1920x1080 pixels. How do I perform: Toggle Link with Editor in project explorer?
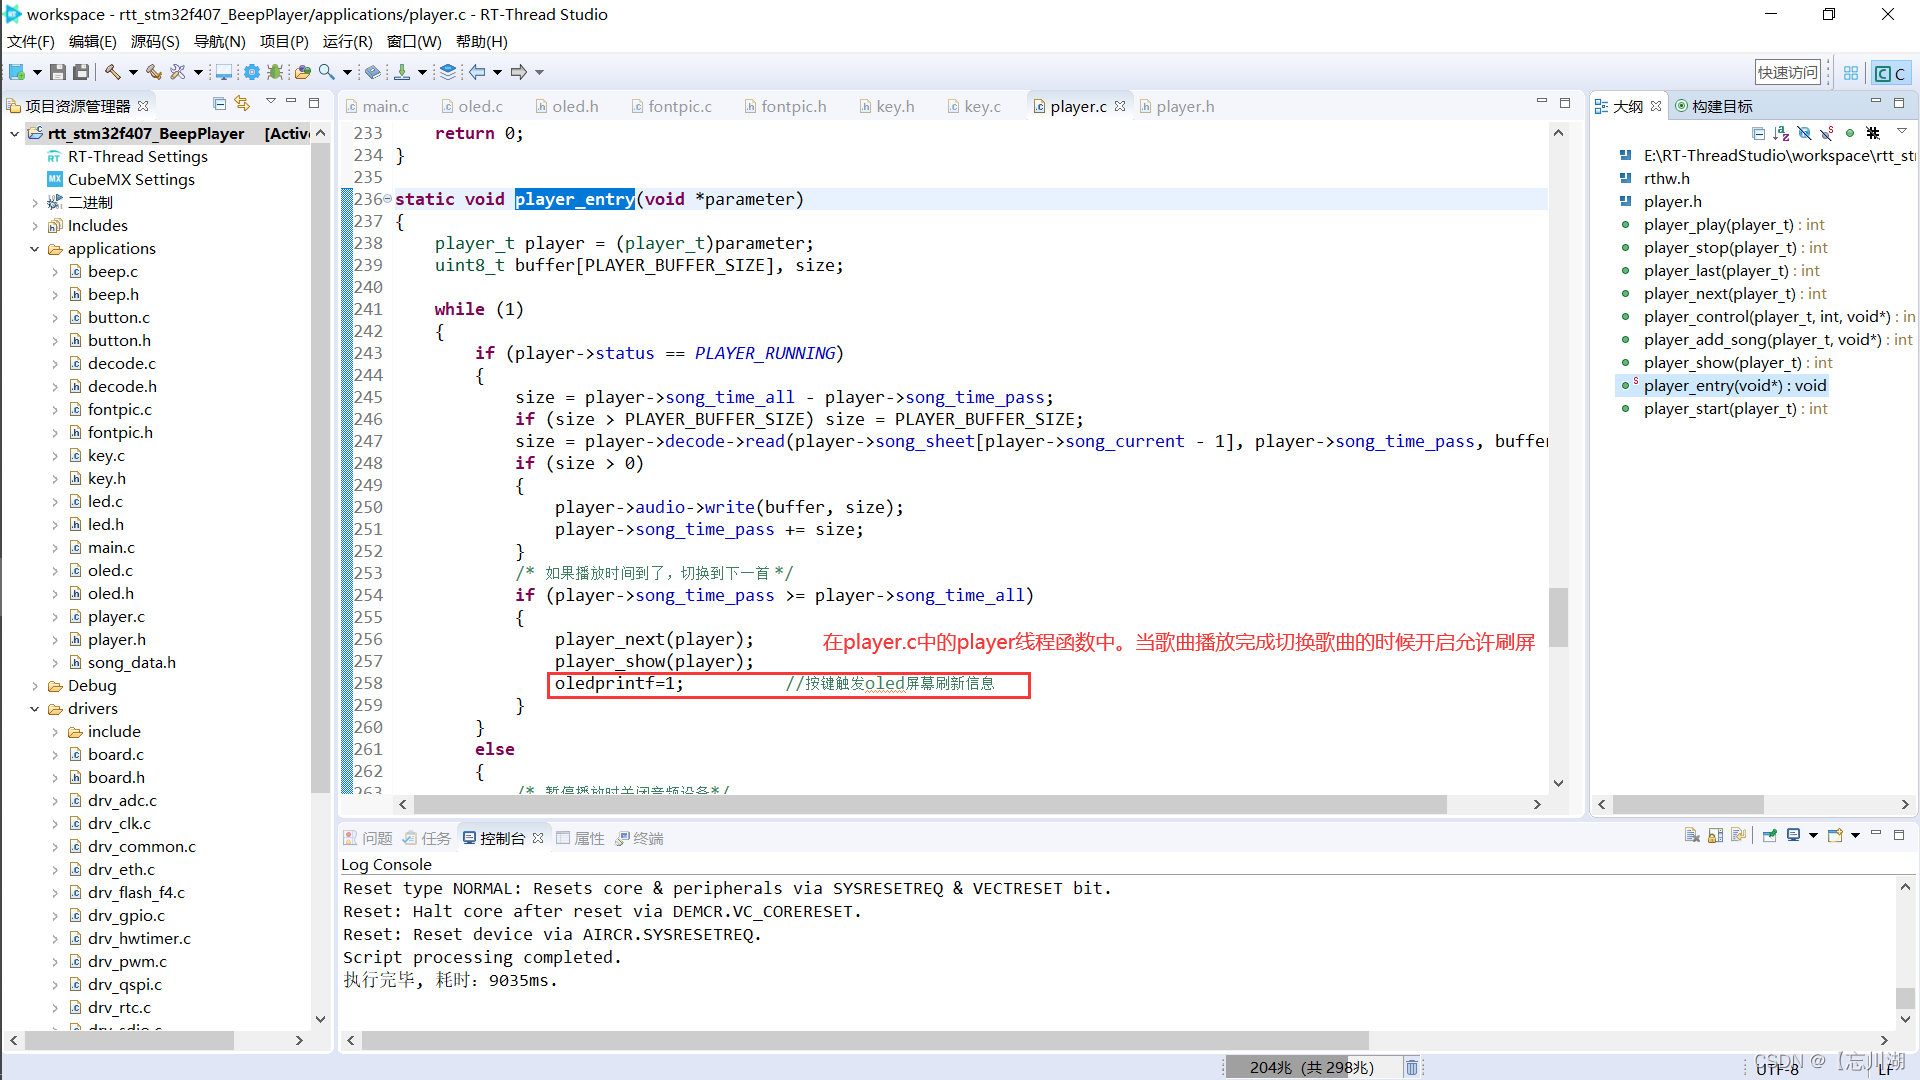242,104
